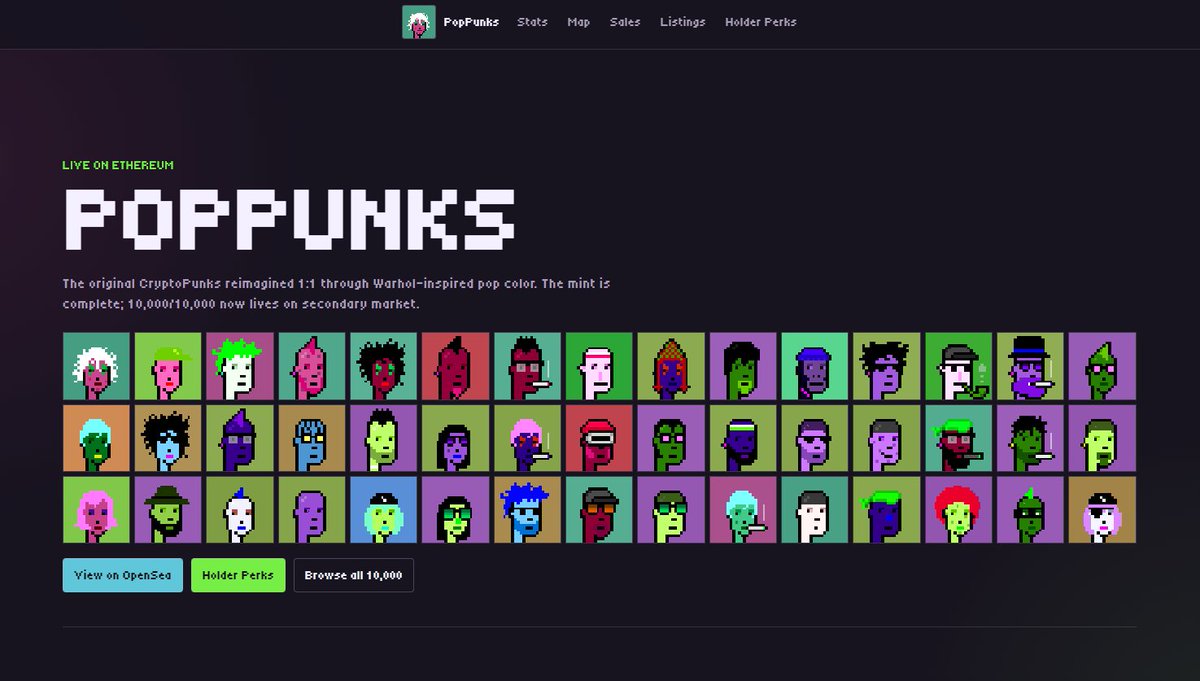Select purple punk with long black hair

[455, 438]
